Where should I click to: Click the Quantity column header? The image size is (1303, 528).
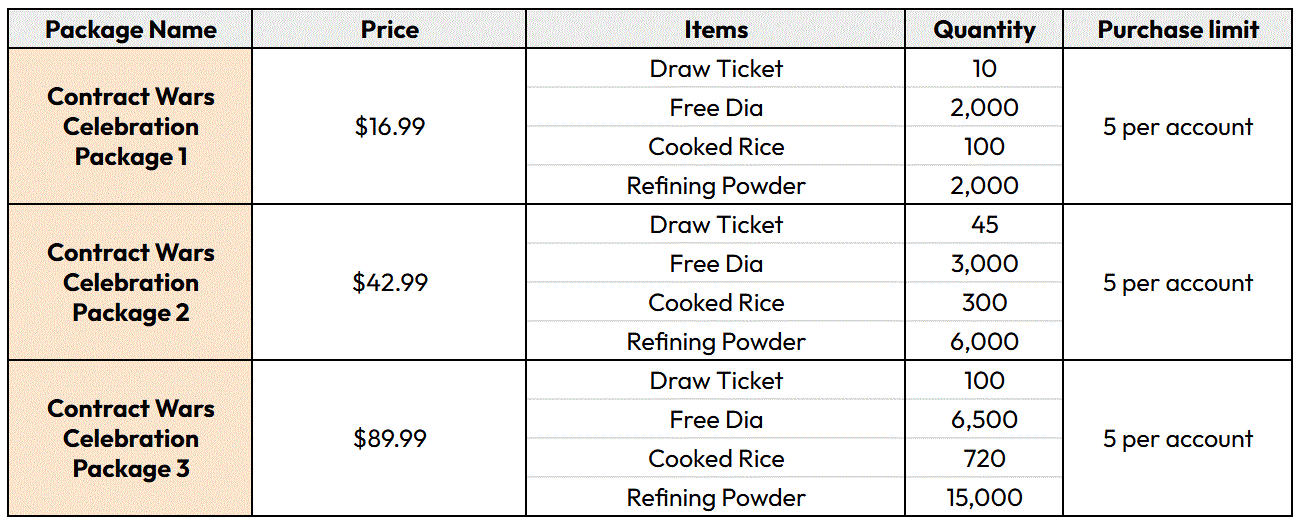click(x=984, y=30)
